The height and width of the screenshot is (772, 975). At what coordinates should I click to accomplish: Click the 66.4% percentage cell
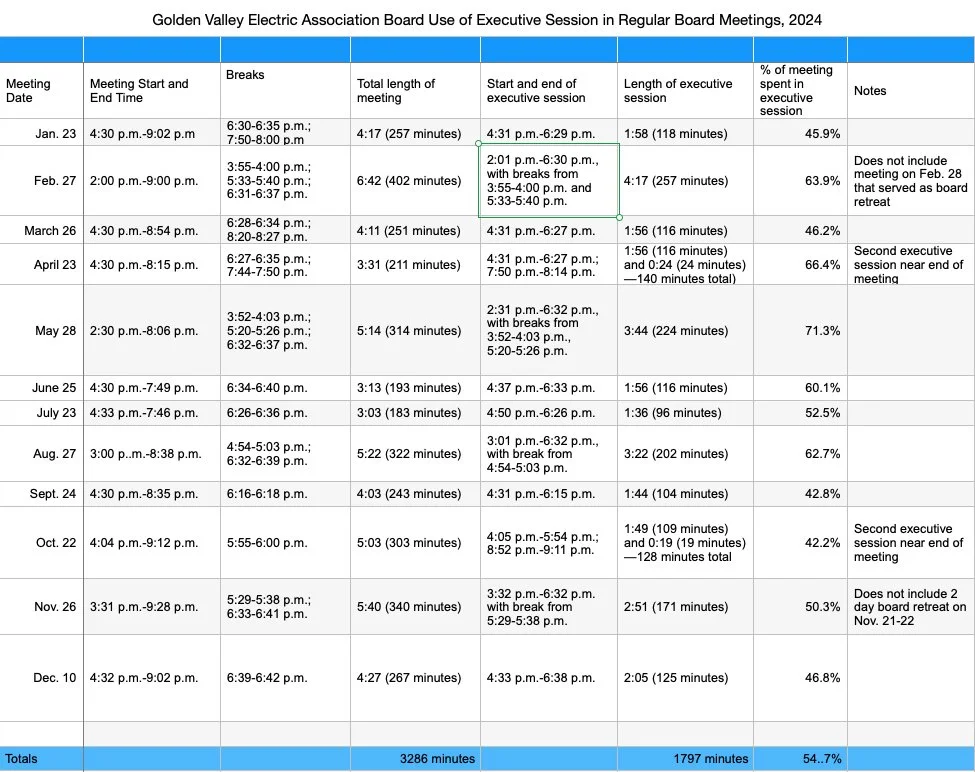click(800, 265)
